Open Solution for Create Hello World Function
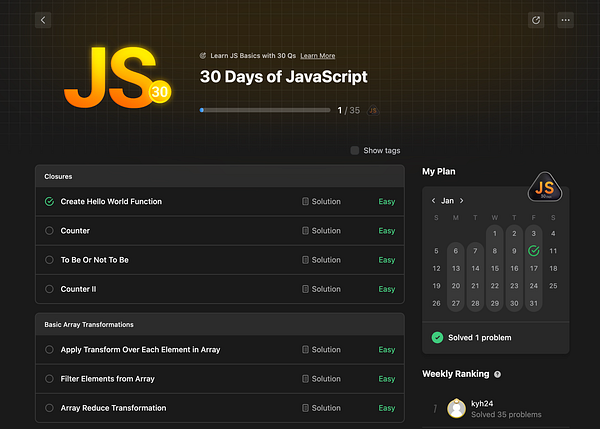The width and height of the screenshot is (600, 429). [326, 201]
